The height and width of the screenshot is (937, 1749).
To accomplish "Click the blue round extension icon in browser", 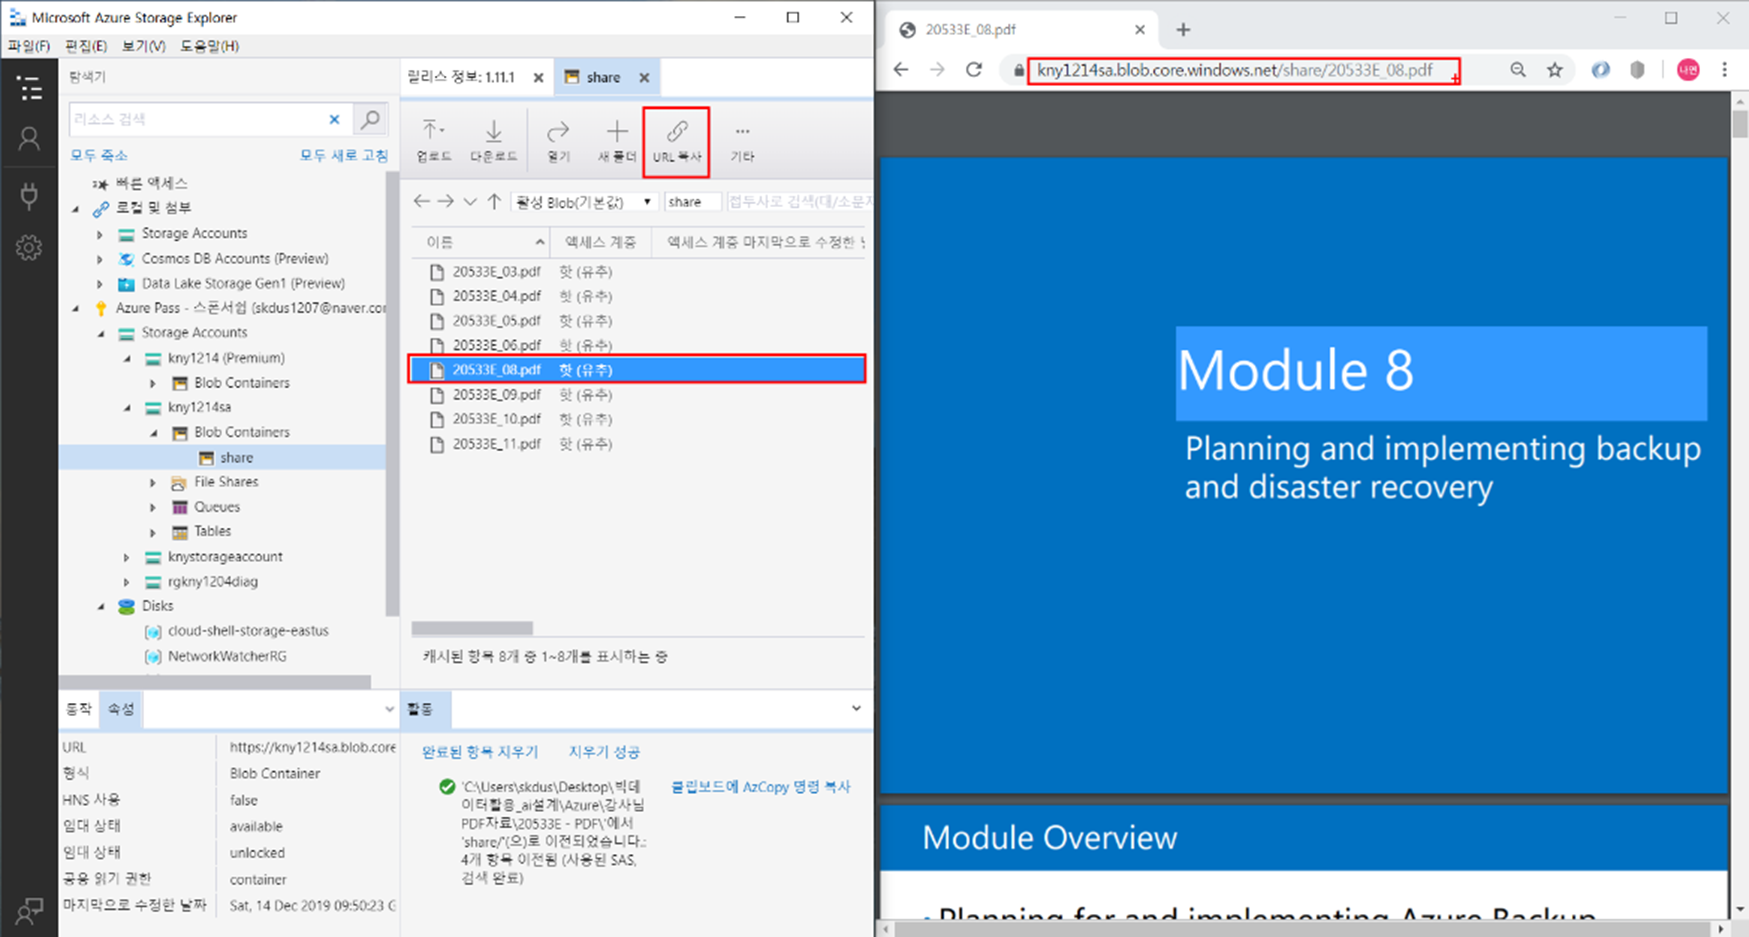I will click(x=1601, y=70).
